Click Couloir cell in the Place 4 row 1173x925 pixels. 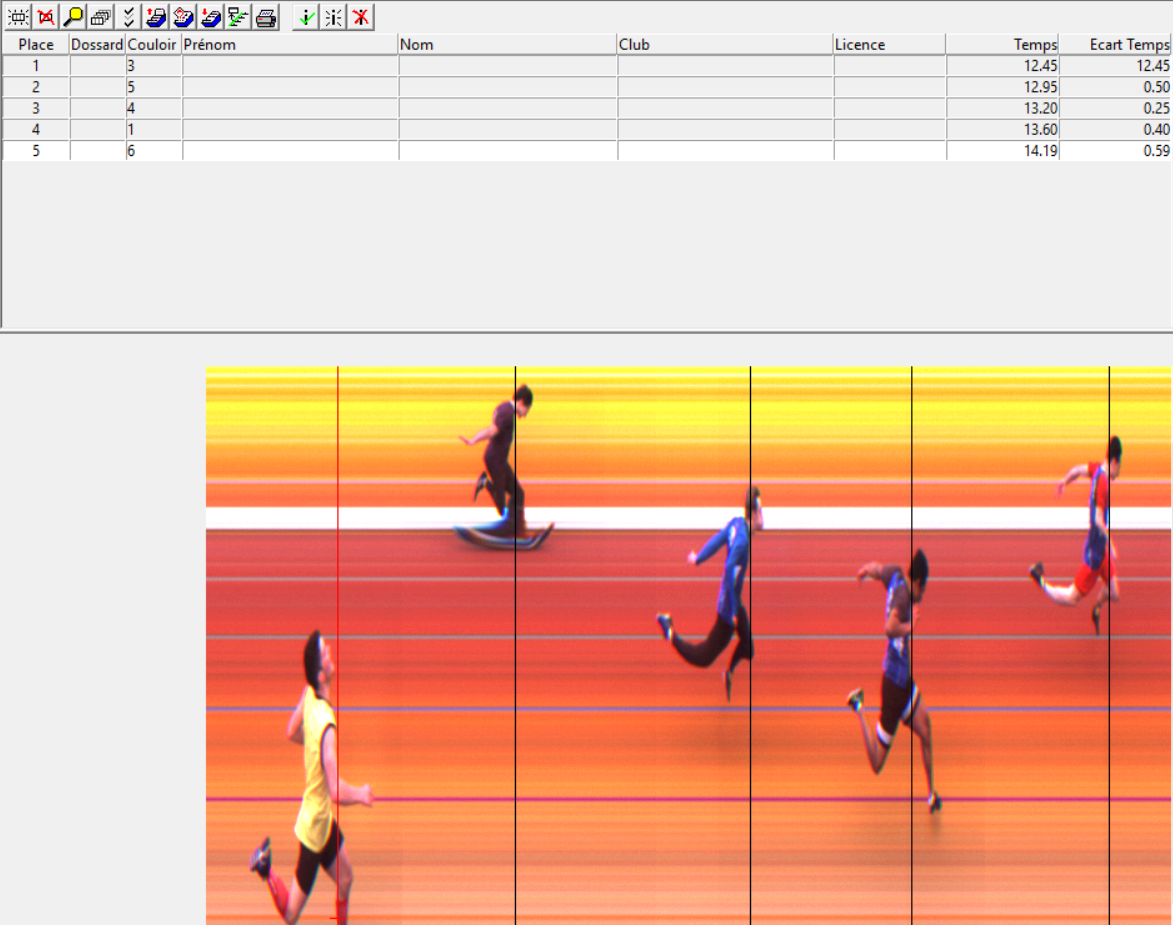click(x=154, y=129)
